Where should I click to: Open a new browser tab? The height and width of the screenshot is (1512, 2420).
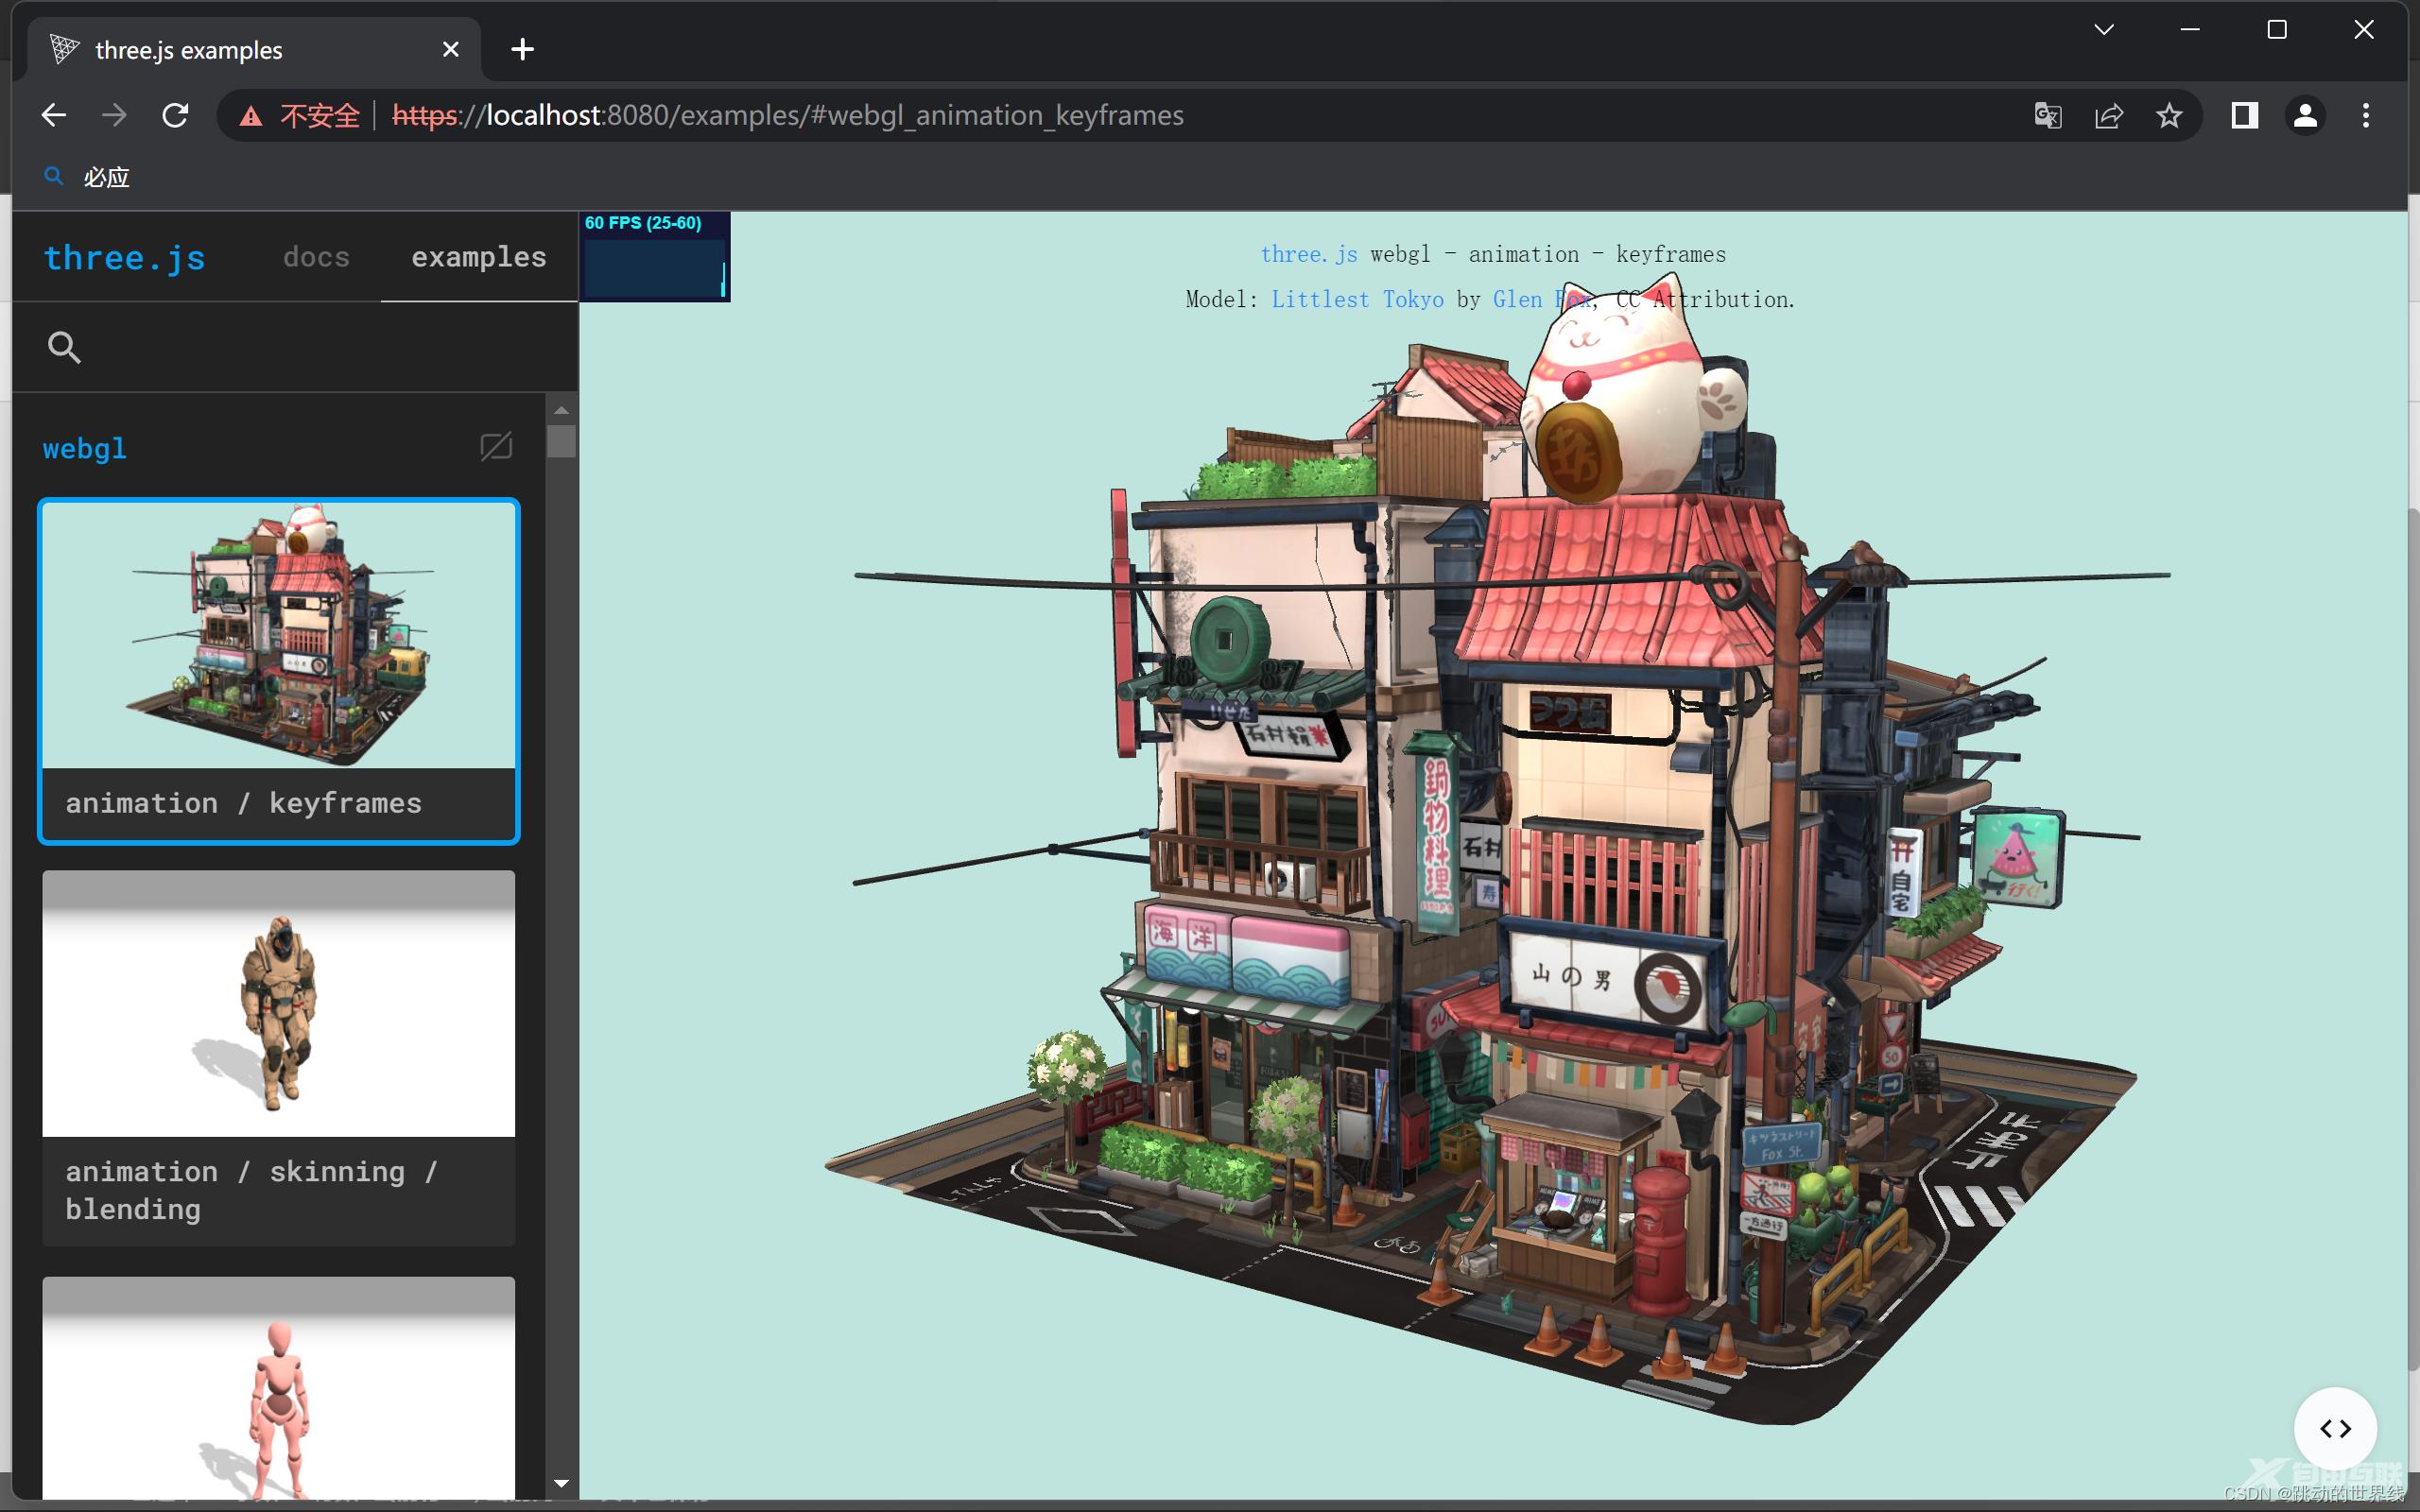[522, 49]
